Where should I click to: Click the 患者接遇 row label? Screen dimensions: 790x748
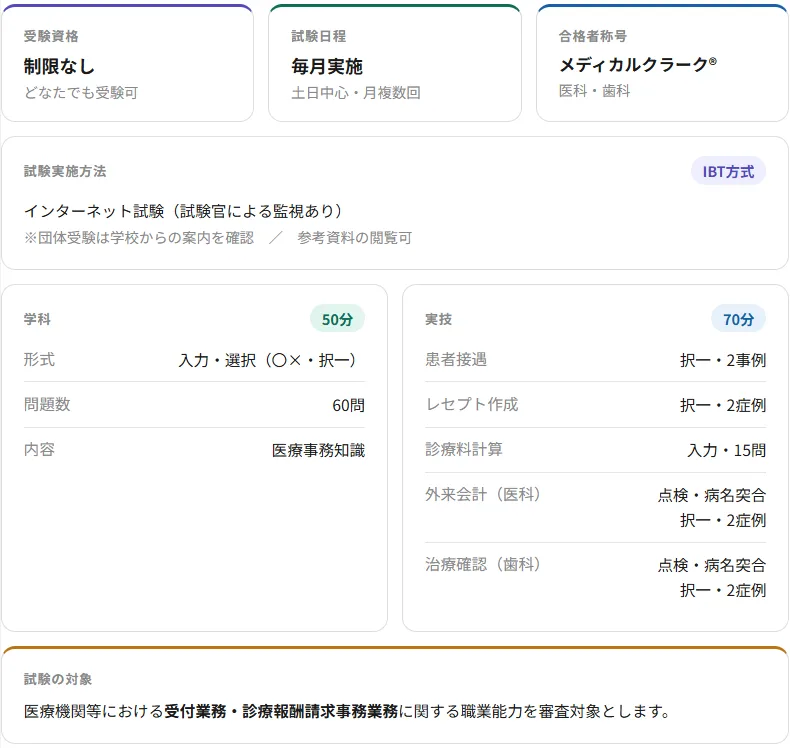(456, 360)
